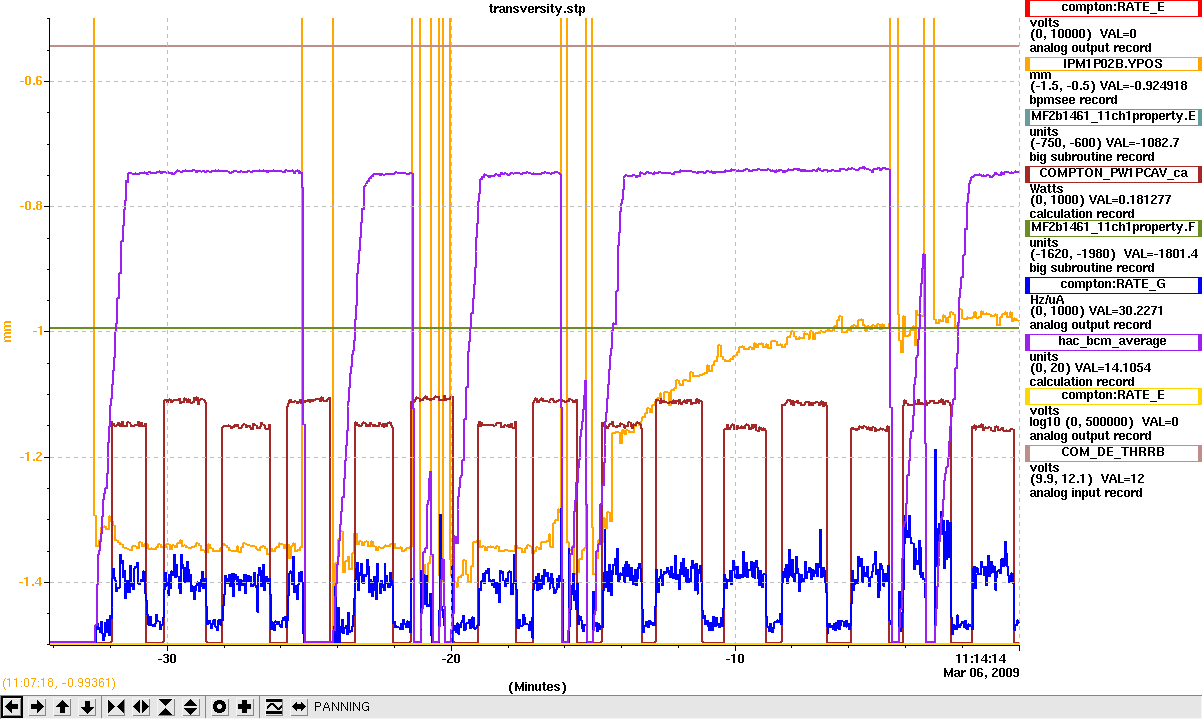Select the MF2b1461_11ch1property.E legend entry
This screenshot has width=1202, height=719.
click(1113, 116)
